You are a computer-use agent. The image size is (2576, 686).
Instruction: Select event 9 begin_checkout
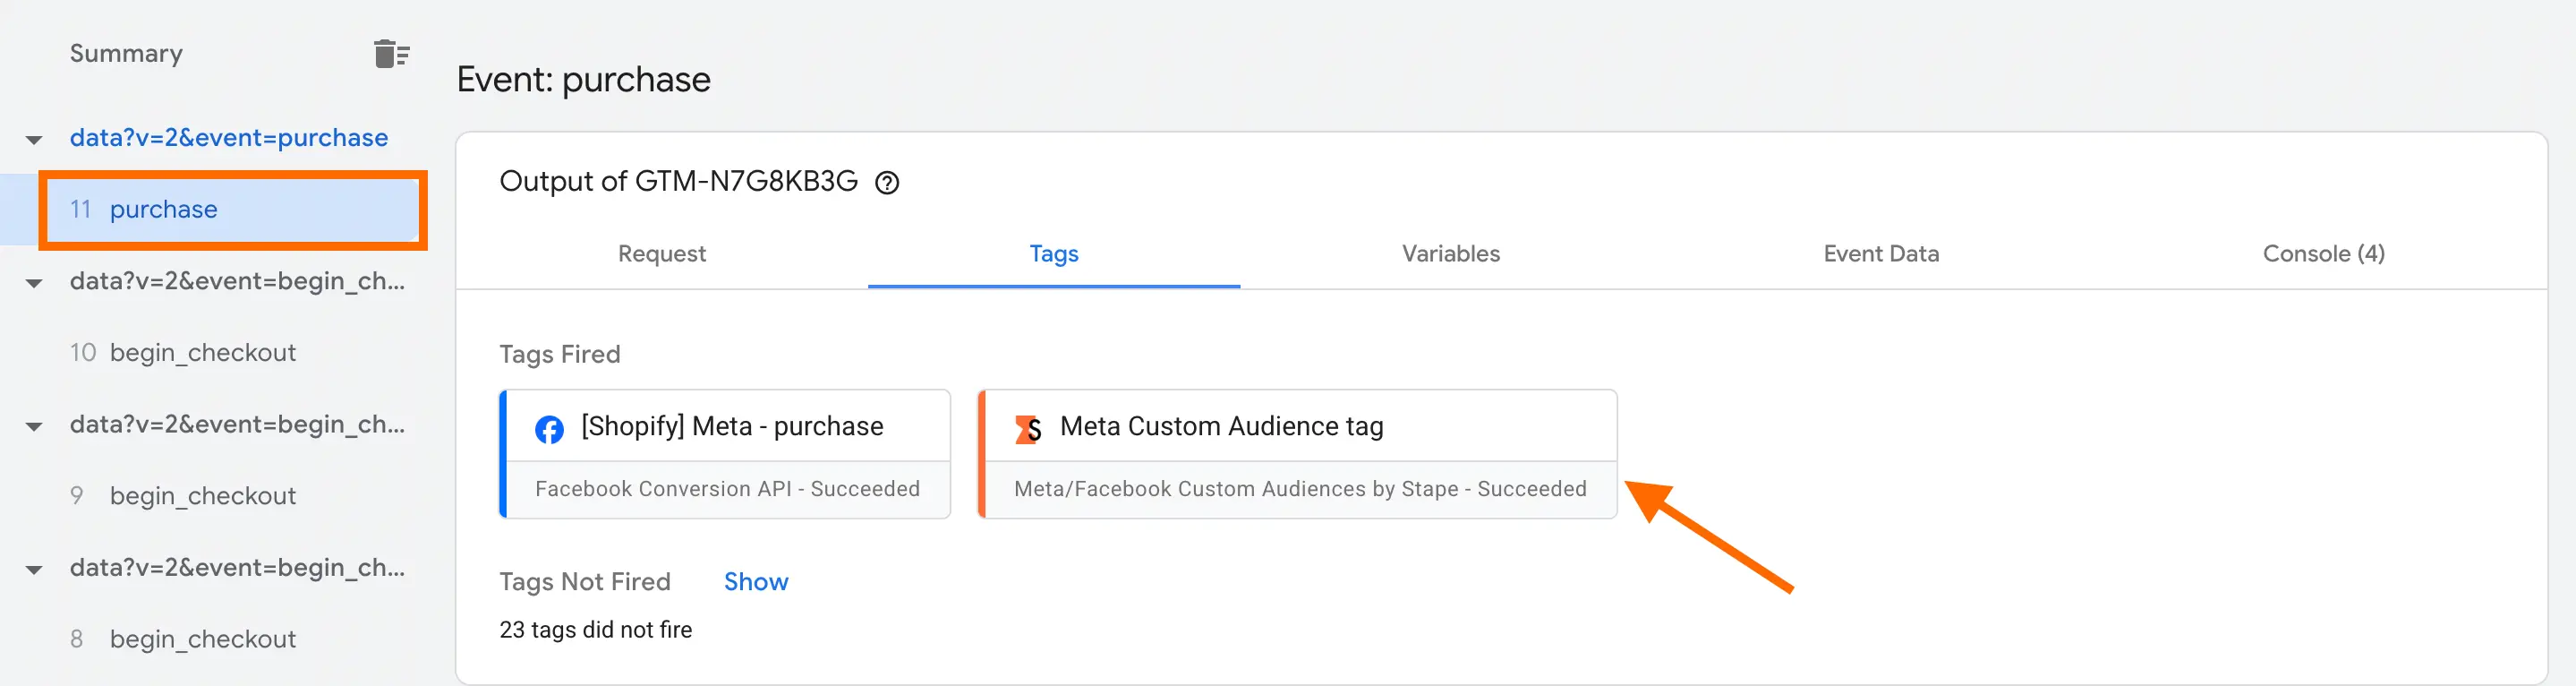click(x=202, y=496)
